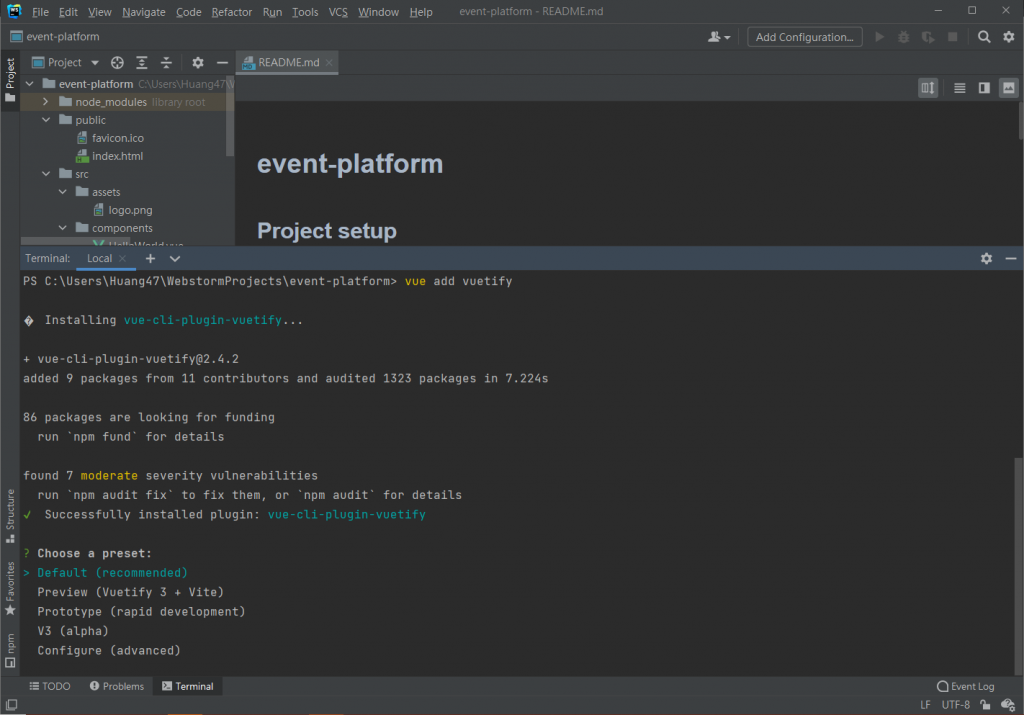Screen dimensions: 1024x715
Task: Toggle Favorites side tool window tab
Action: tap(10, 589)
